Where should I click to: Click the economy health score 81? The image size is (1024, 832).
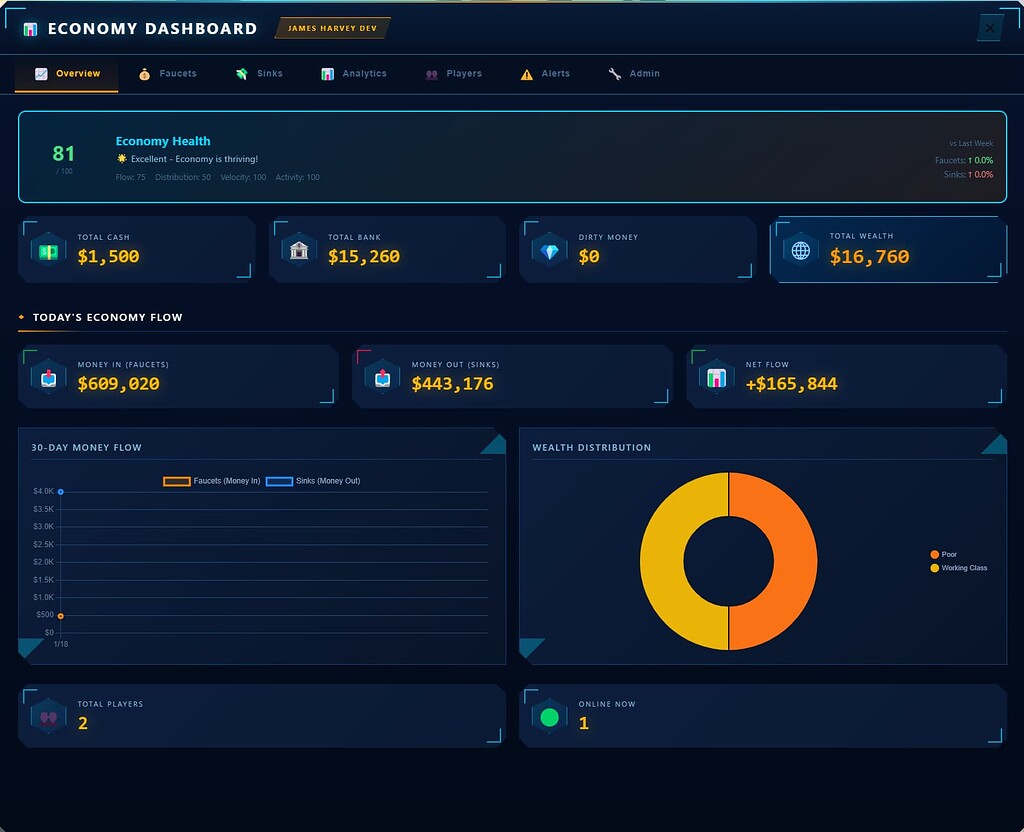point(63,153)
